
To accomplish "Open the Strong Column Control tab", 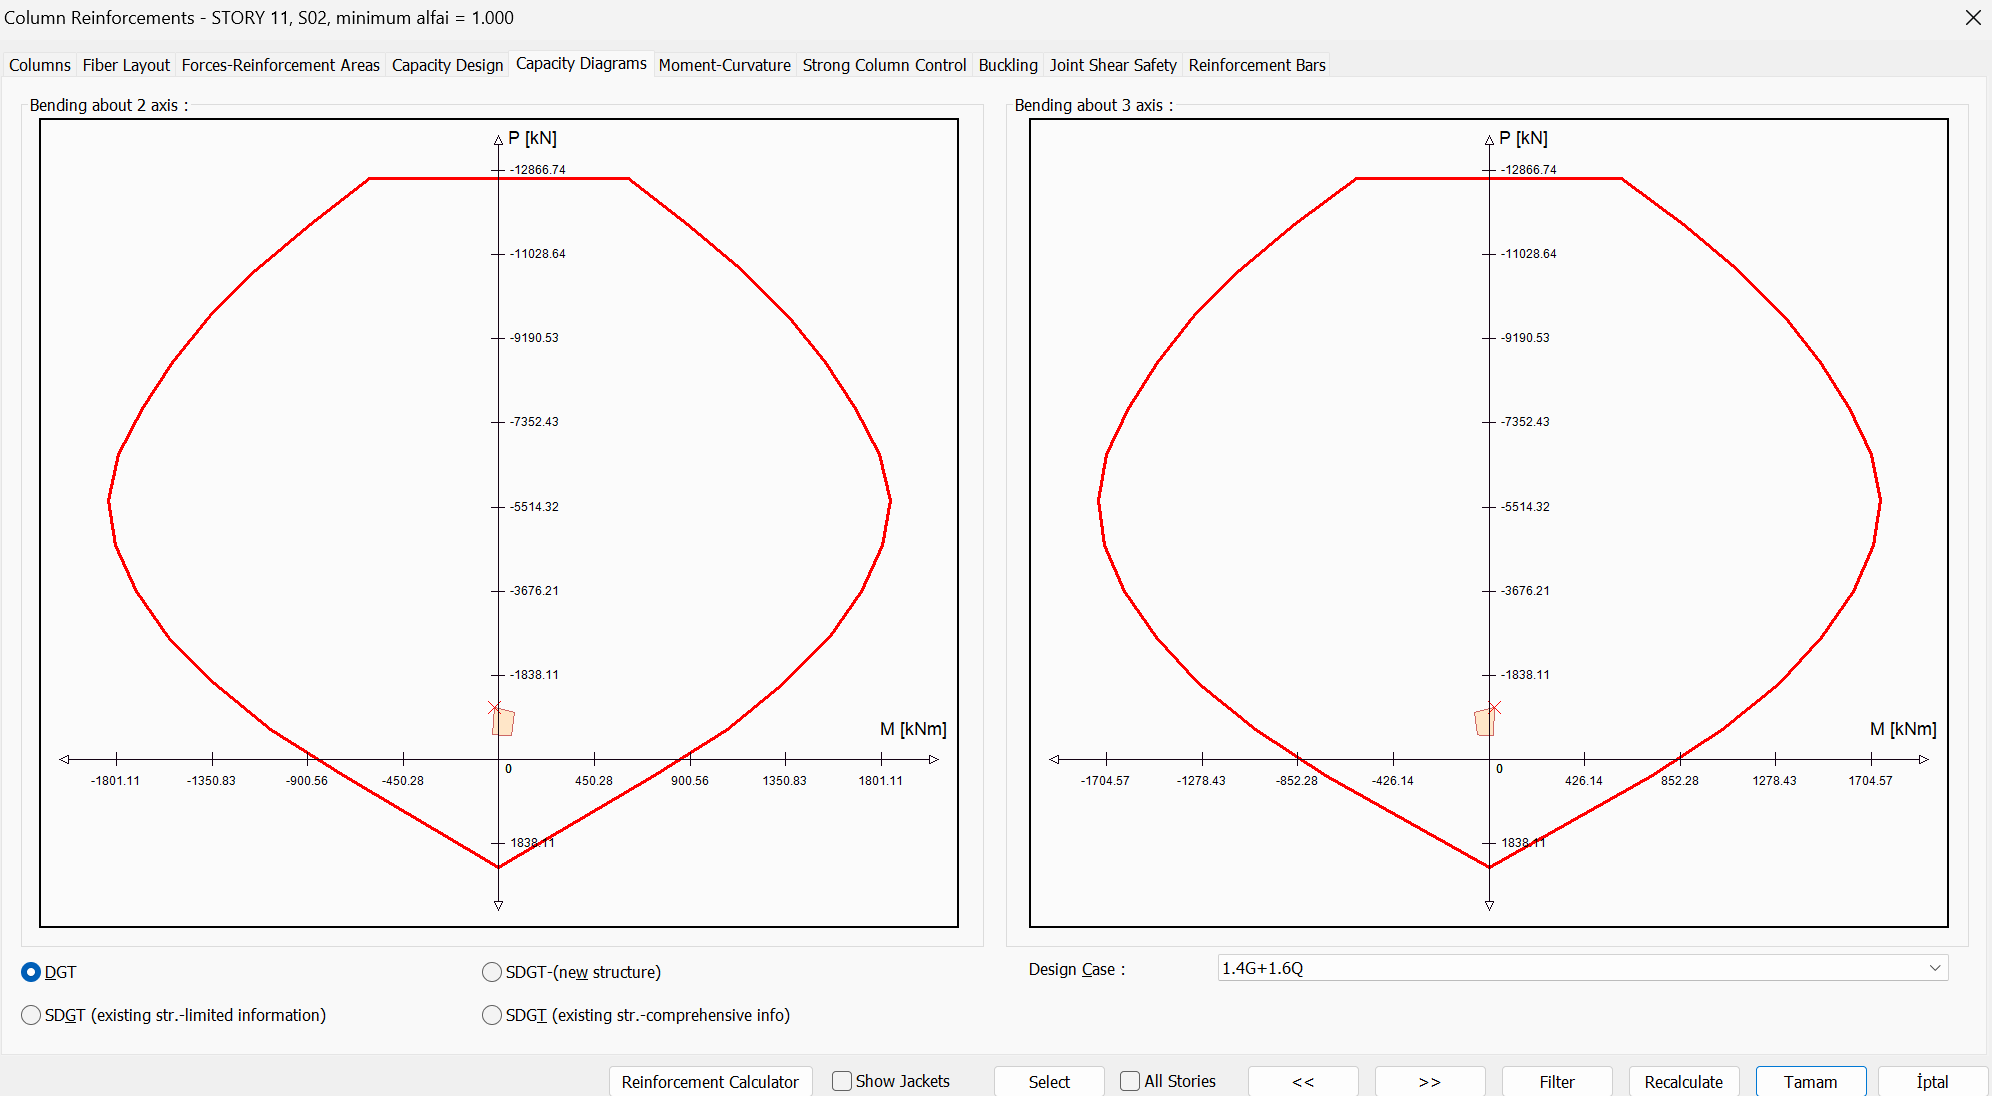I will coord(884,65).
